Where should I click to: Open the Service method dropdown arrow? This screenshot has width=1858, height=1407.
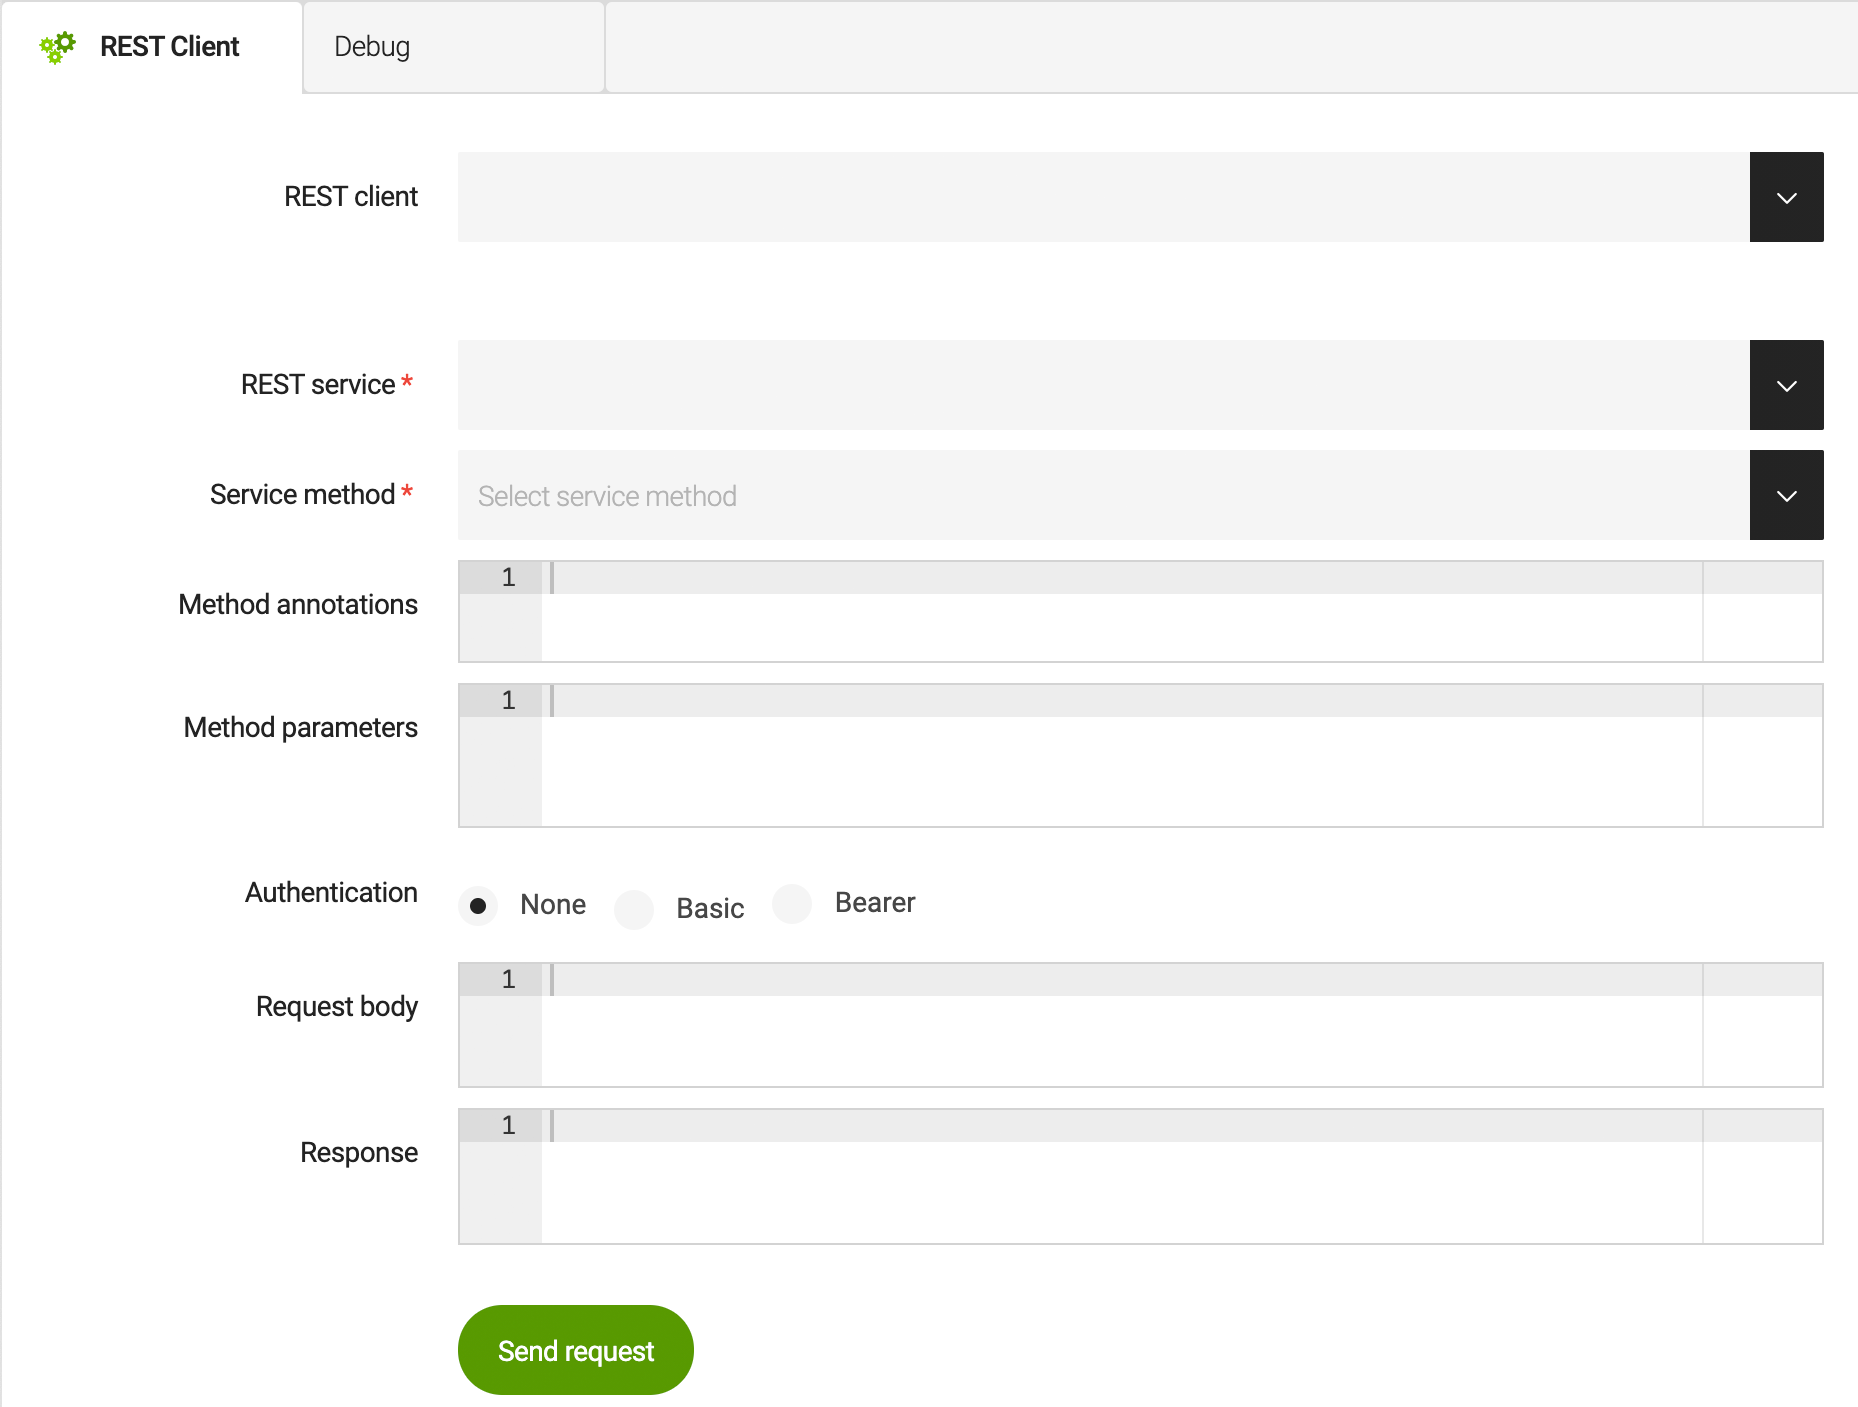click(1786, 495)
